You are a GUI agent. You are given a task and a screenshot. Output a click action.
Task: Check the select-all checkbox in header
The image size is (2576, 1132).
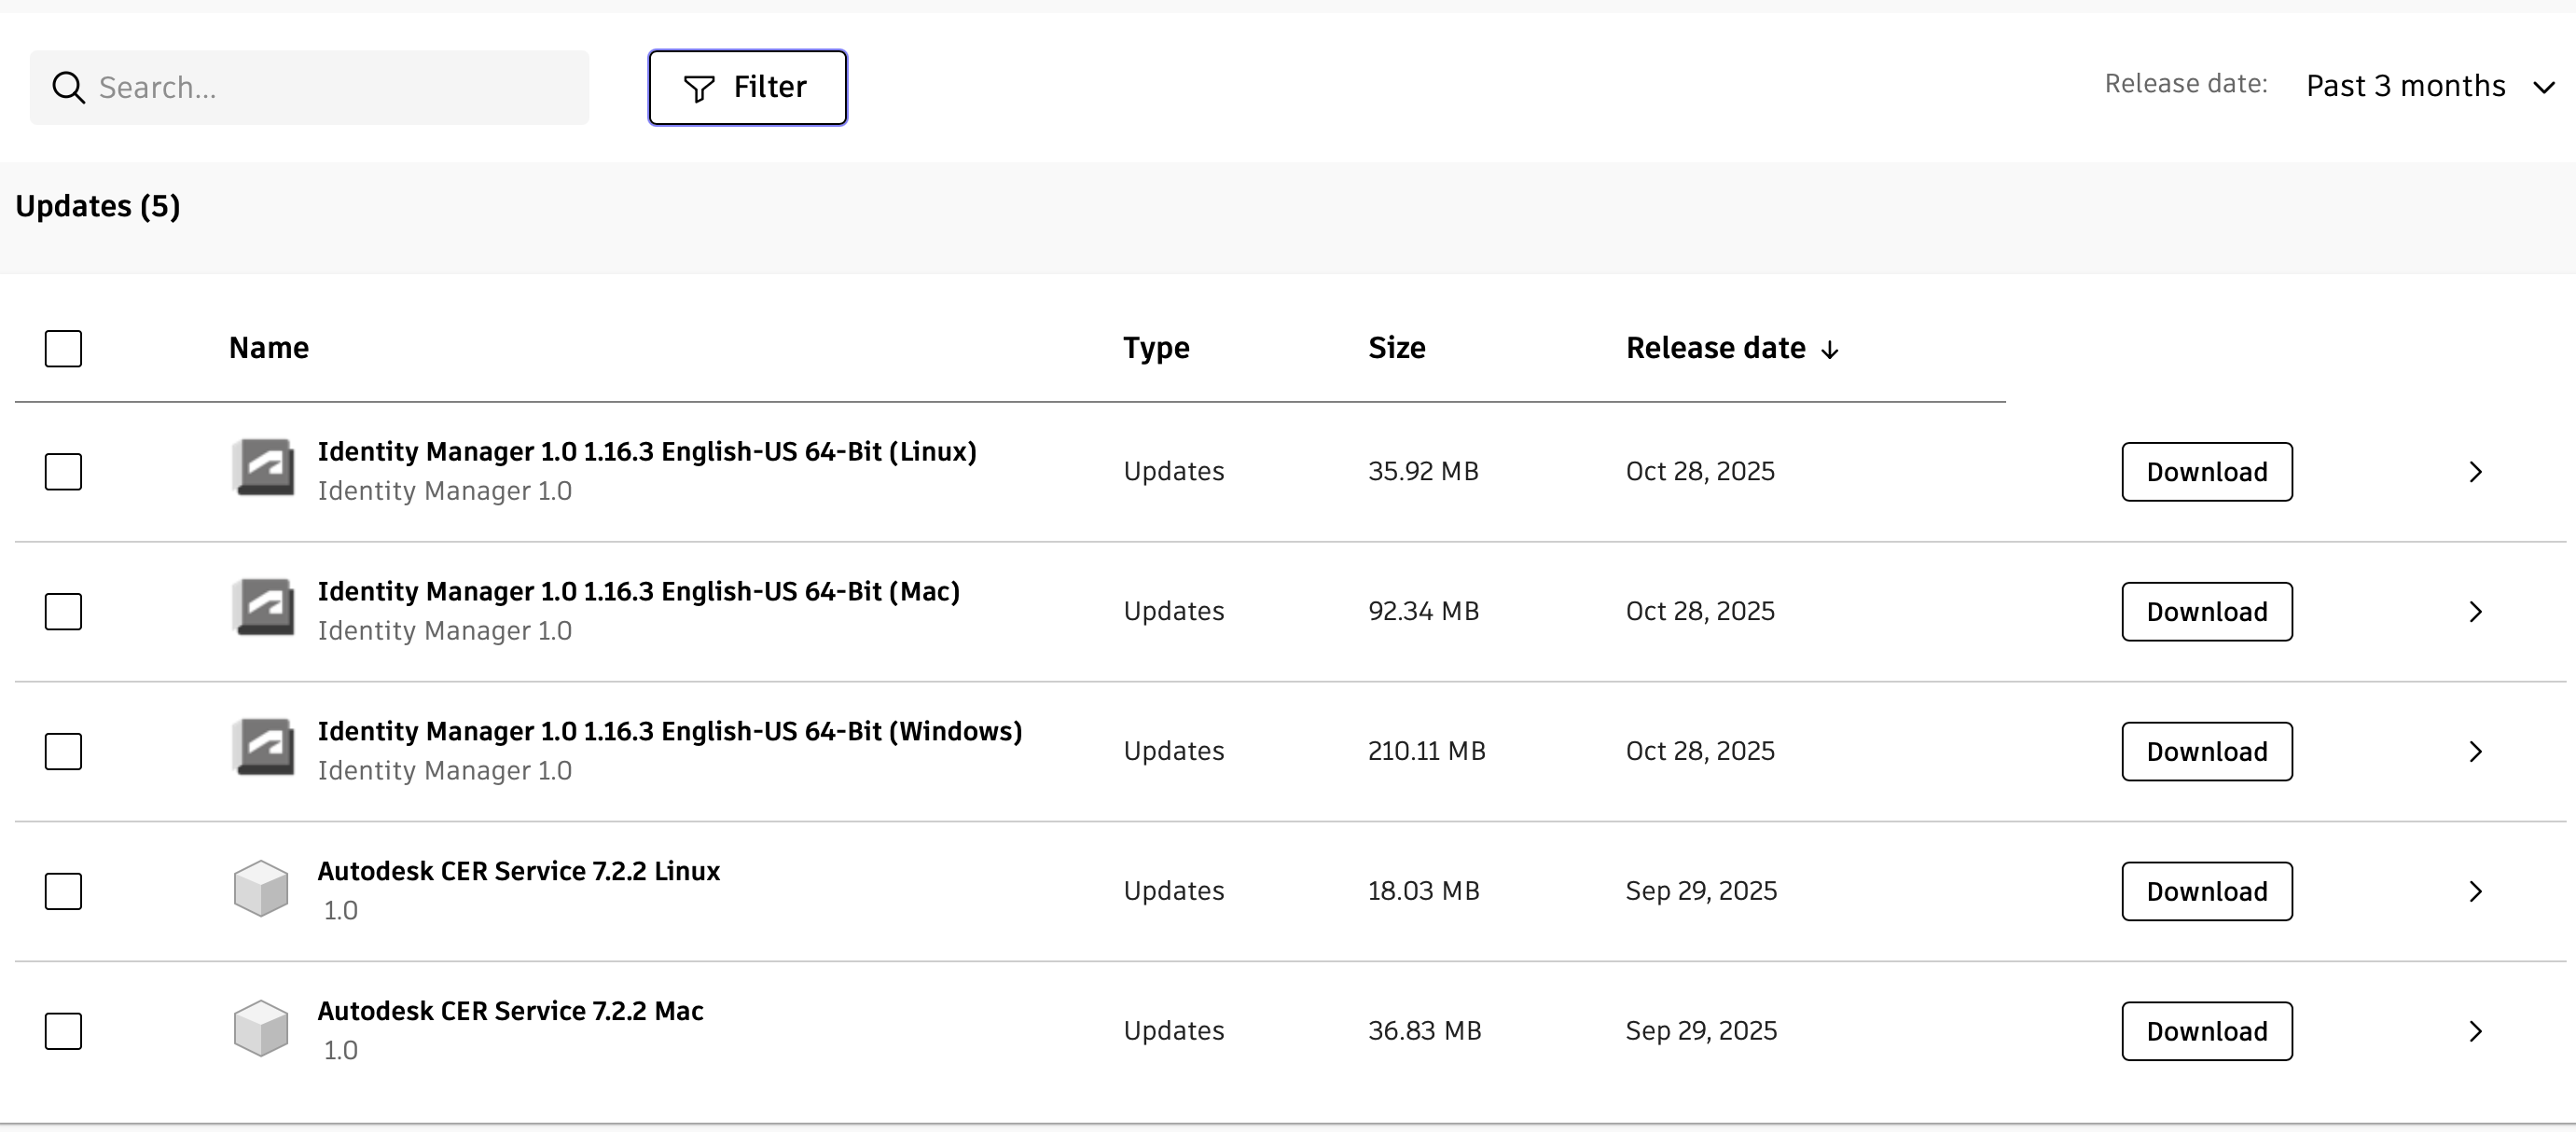pos(63,349)
